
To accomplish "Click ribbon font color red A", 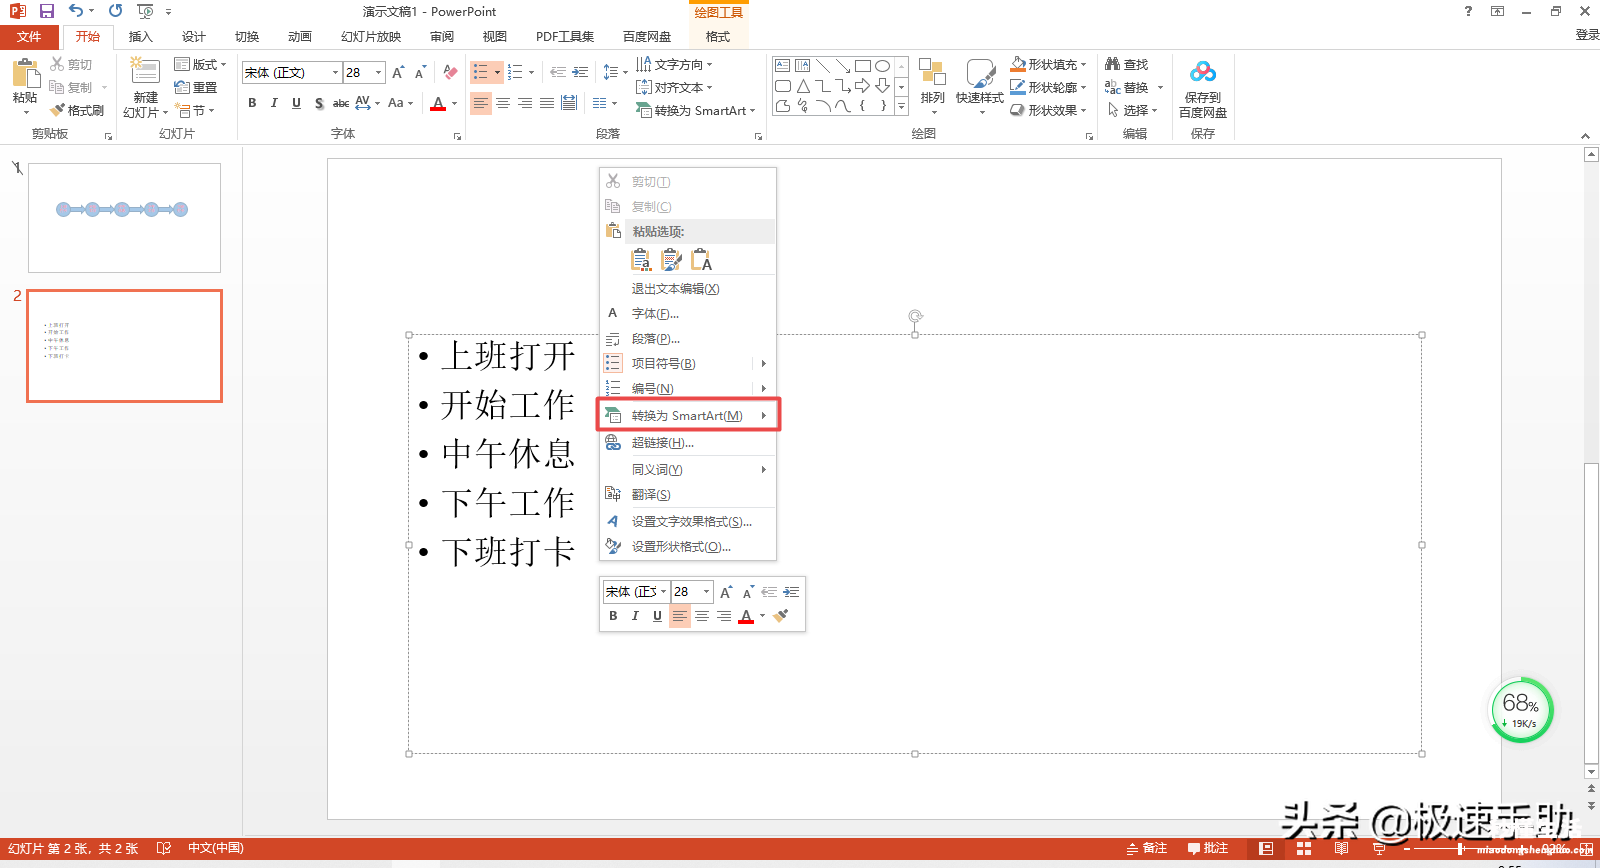I will coord(438,103).
